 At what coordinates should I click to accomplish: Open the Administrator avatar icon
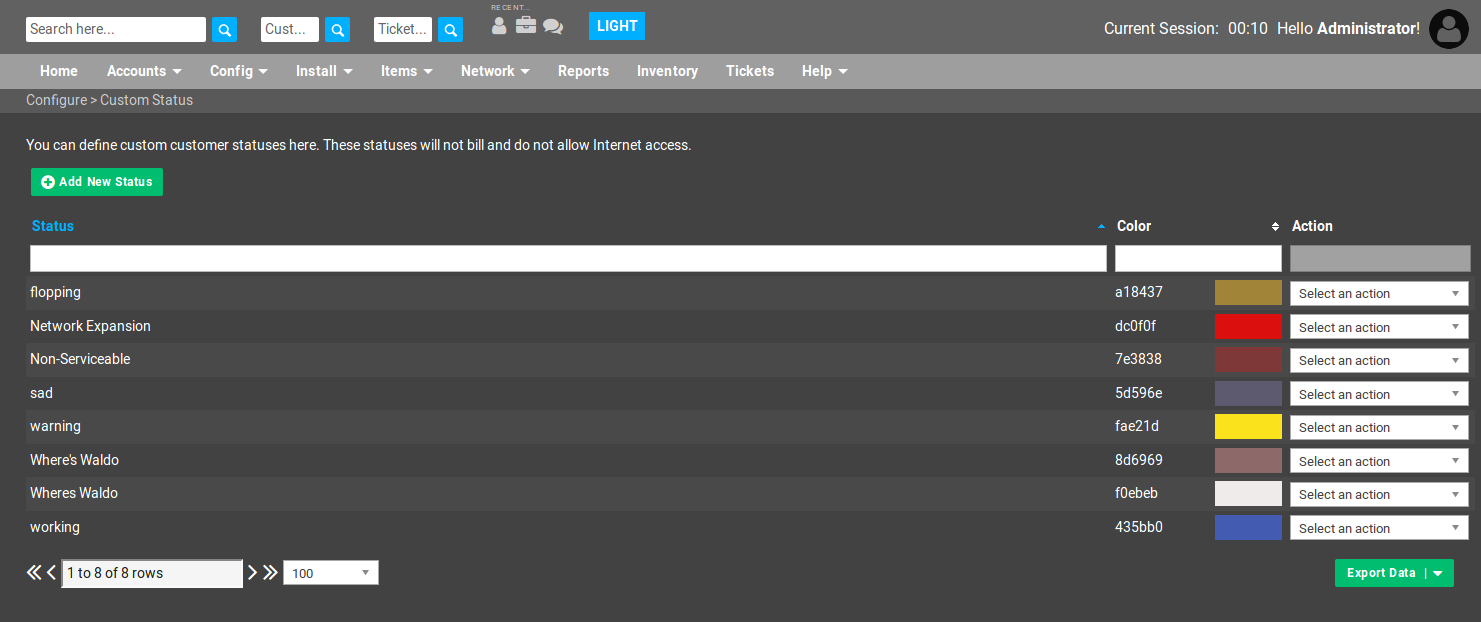(1448, 28)
